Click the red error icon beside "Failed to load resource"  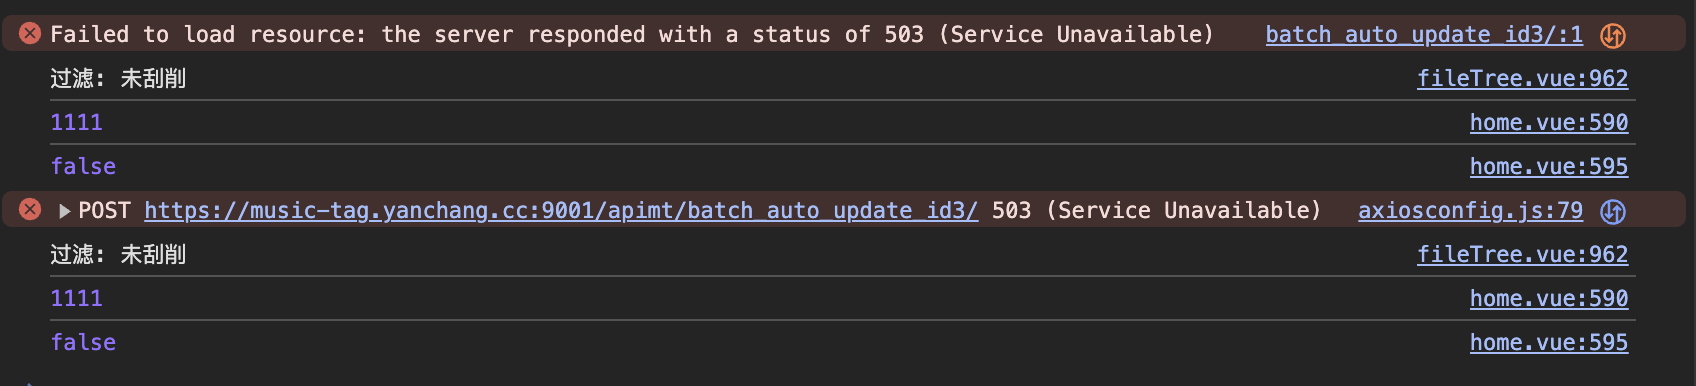[x=30, y=34]
